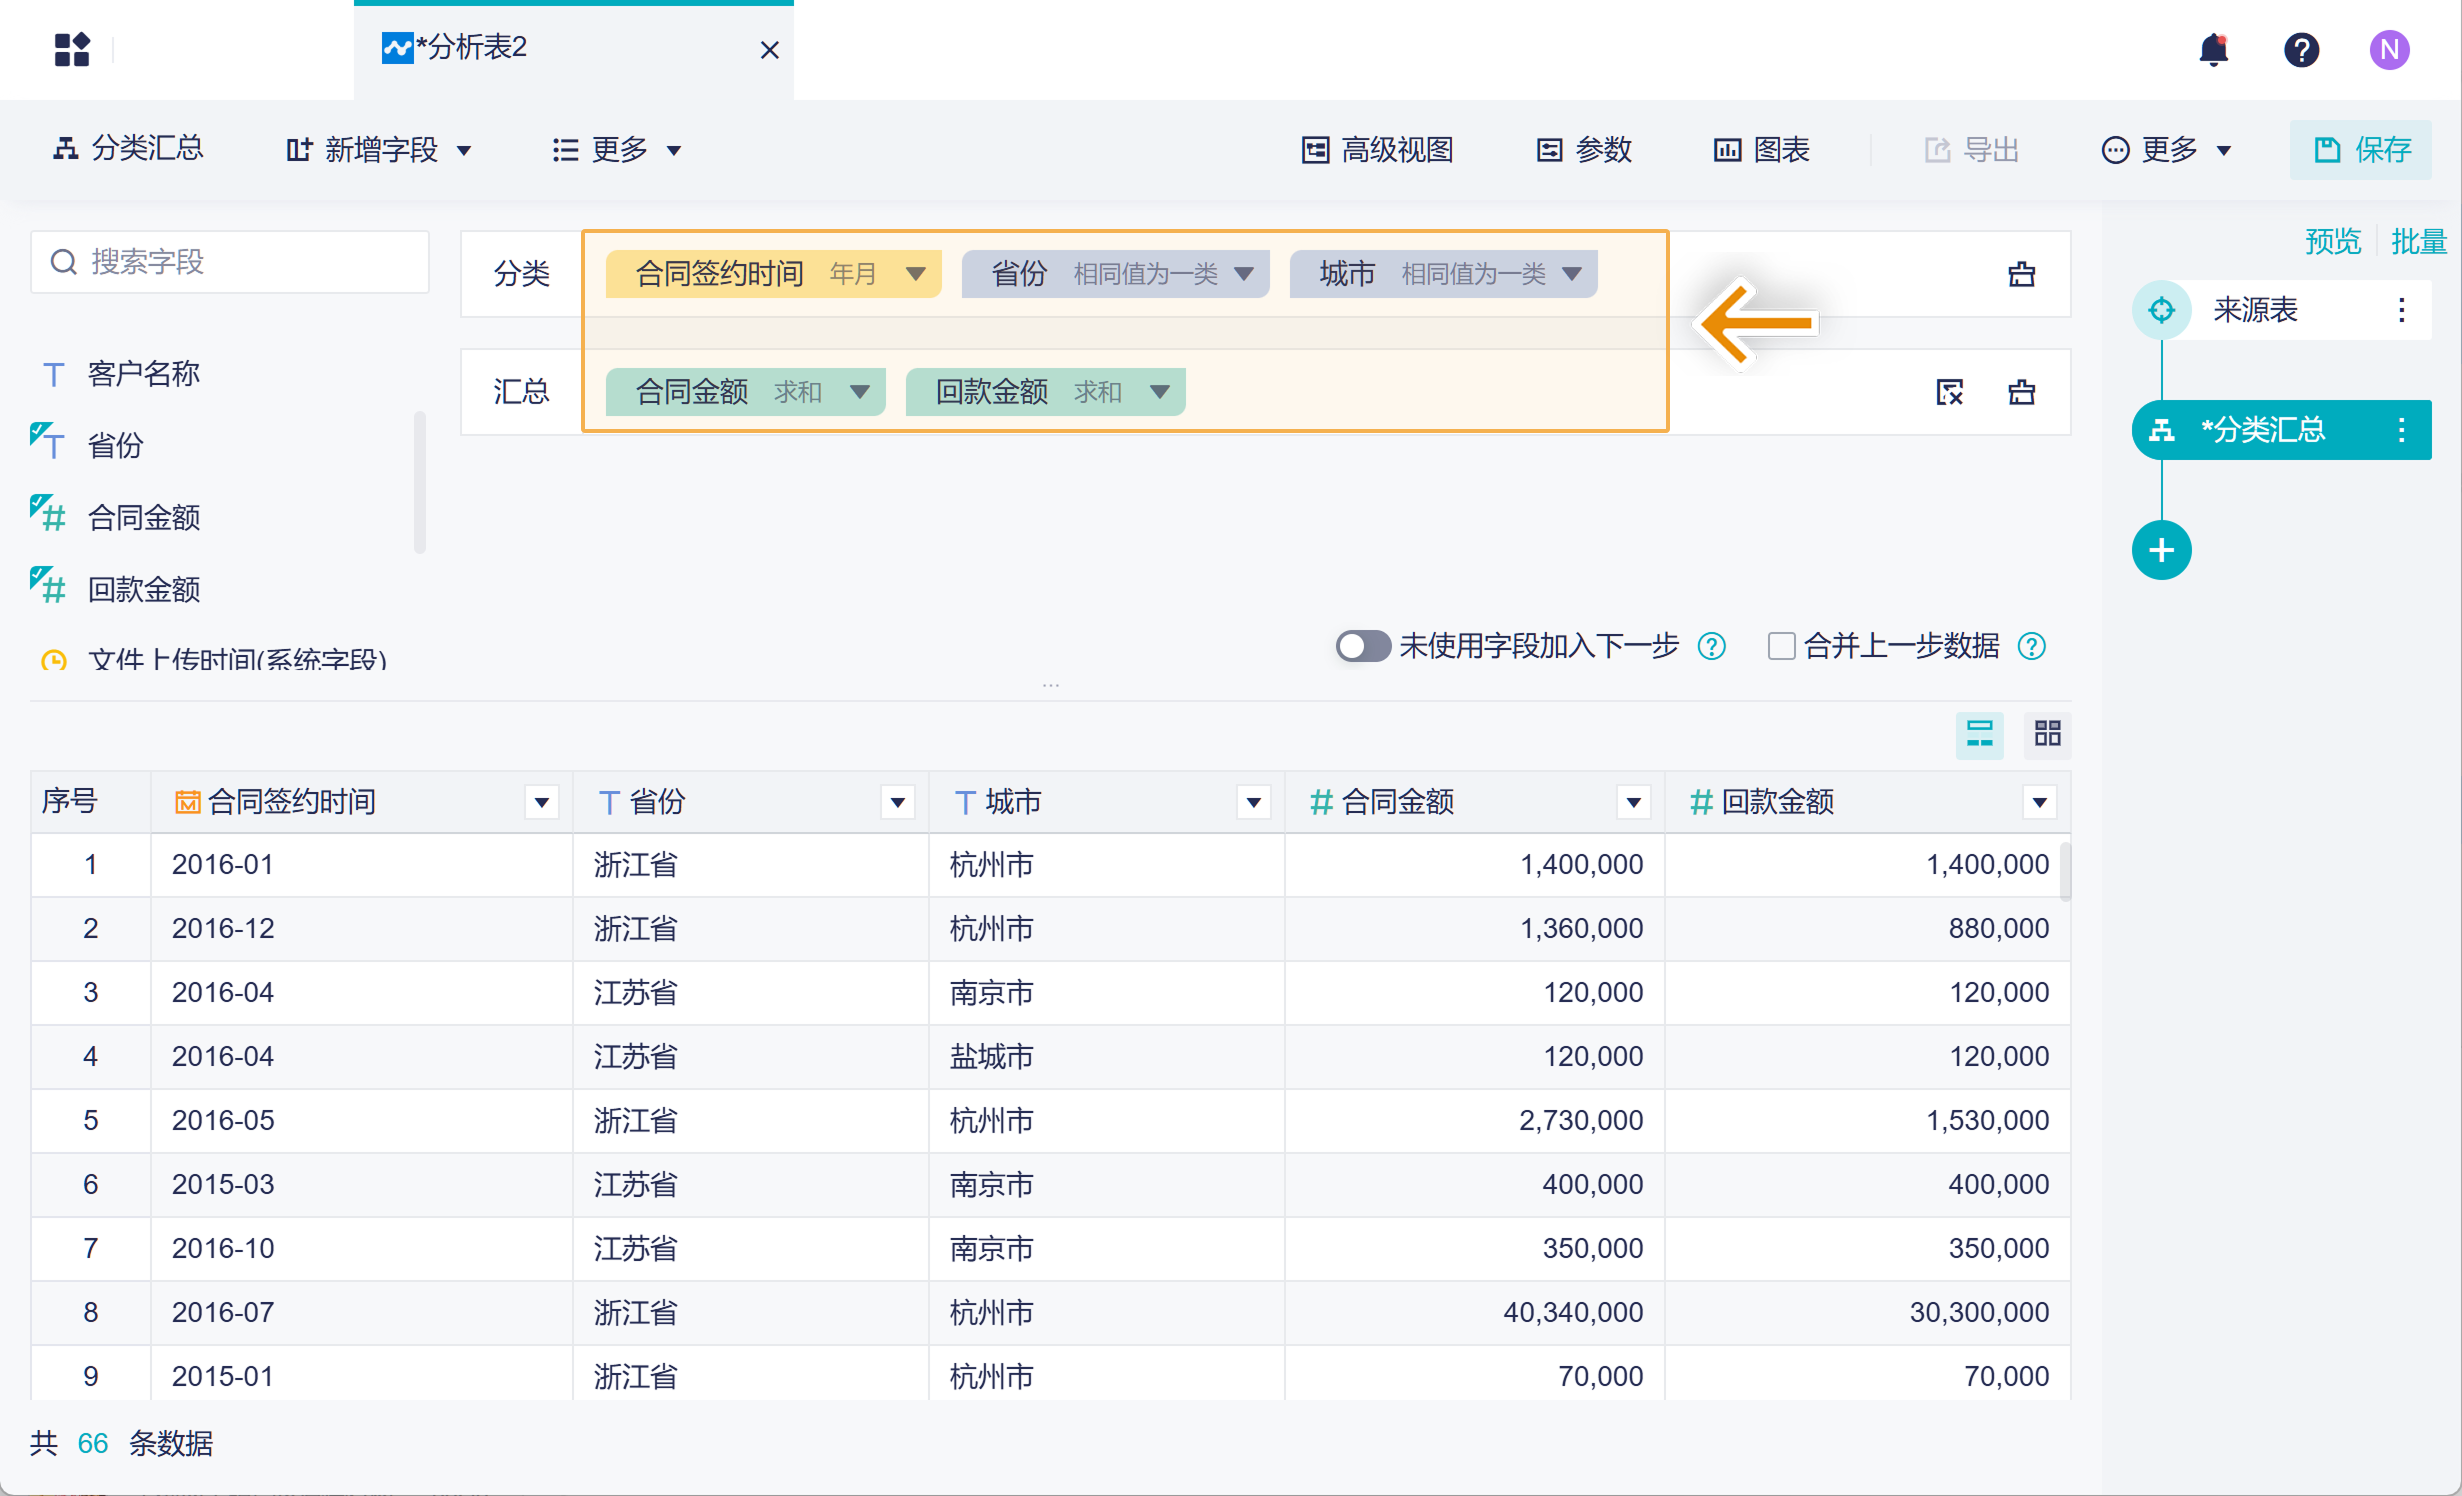
Task: Click the 搜索字段 search box
Action: (230, 262)
